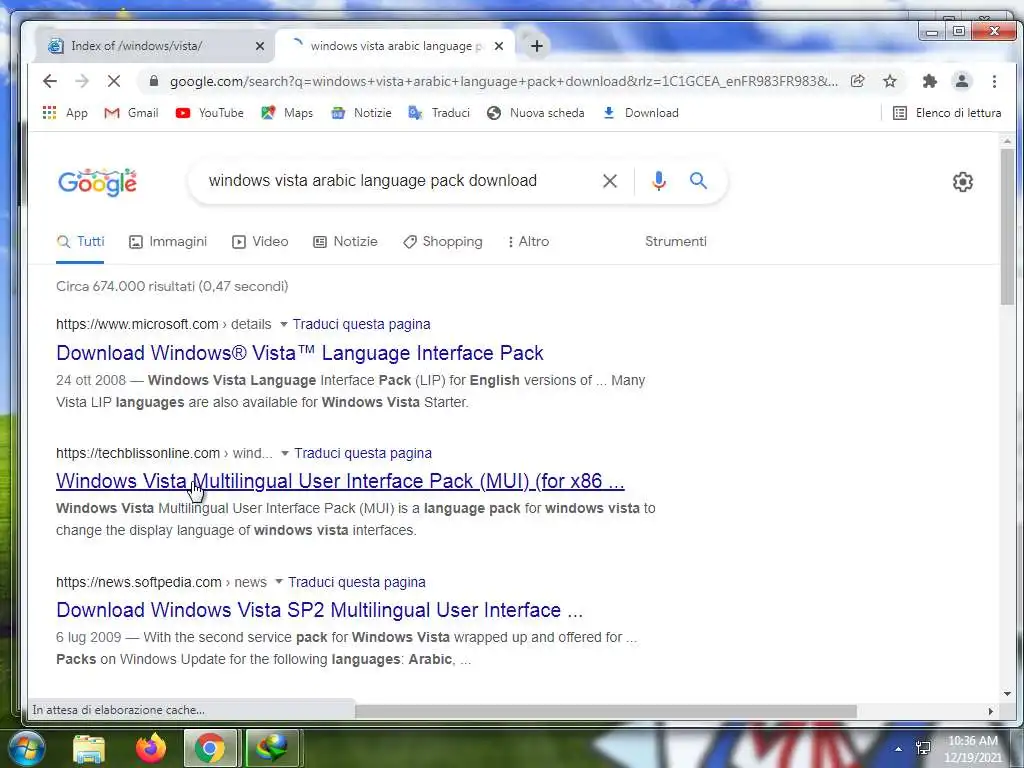The image size is (1024, 768).
Task: Open a new tab with plus button
Action: click(x=536, y=46)
